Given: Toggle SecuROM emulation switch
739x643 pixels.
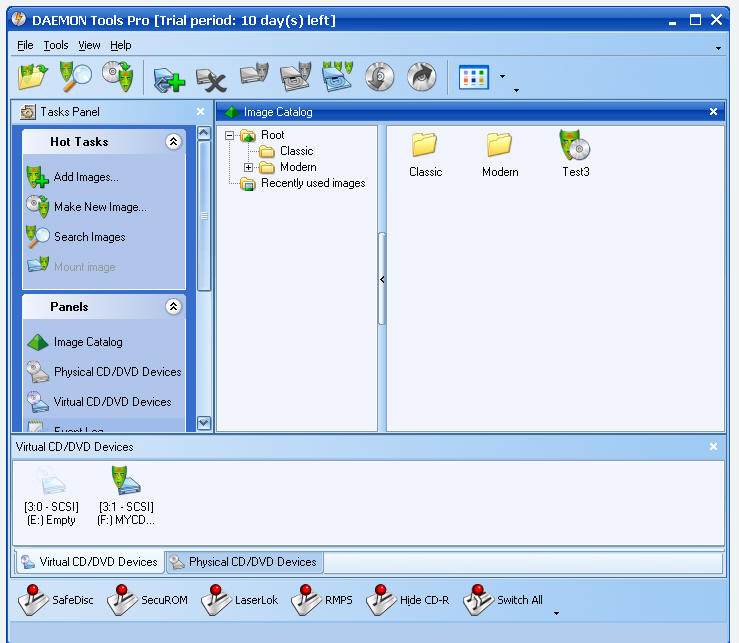Looking at the screenshot, I should click(x=148, y=600).
